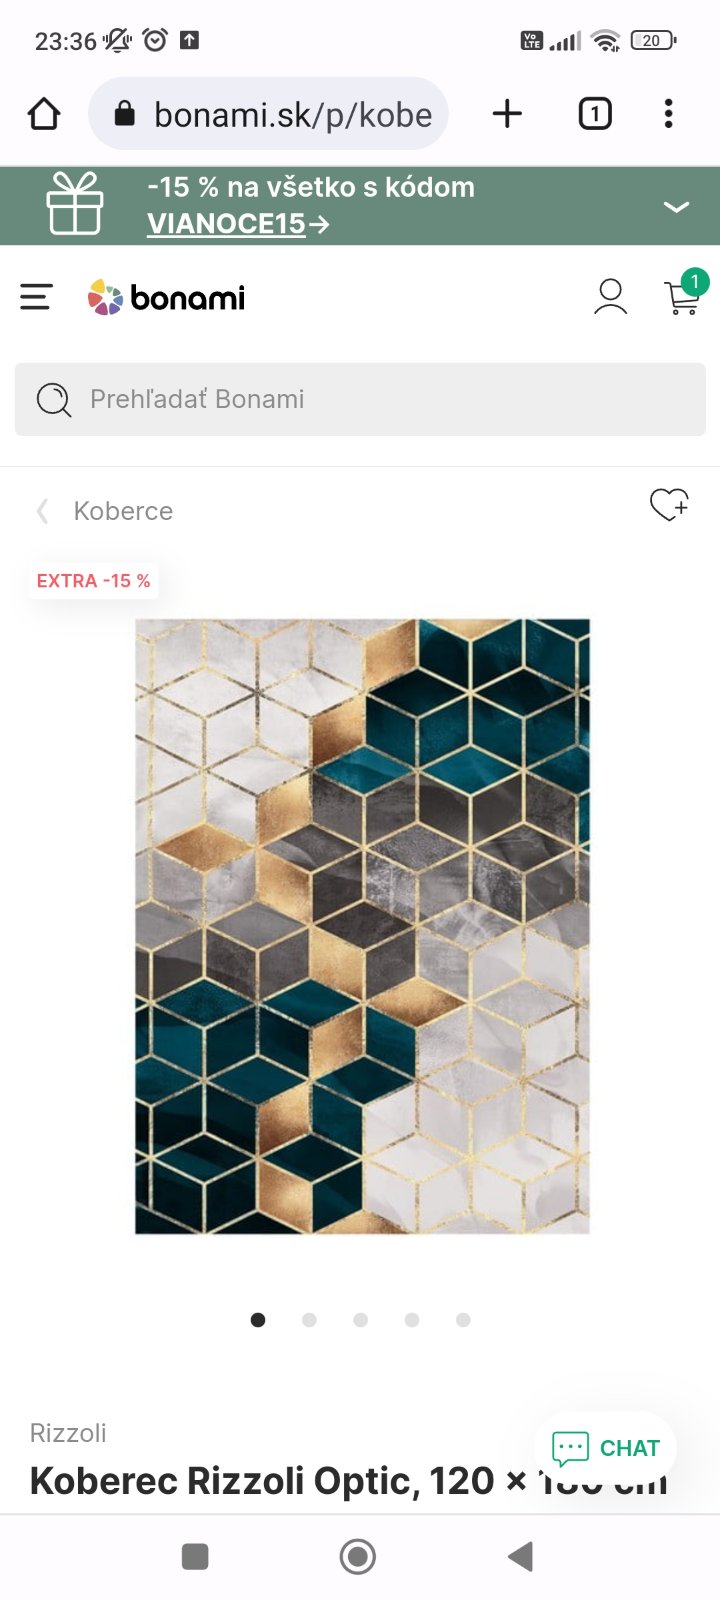Select the second image carousel dot
720x1600 pixels.
[309, 1320]
